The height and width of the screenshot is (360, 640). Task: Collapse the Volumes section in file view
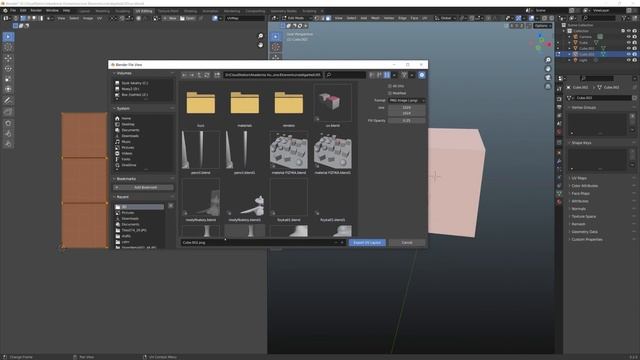124,73
